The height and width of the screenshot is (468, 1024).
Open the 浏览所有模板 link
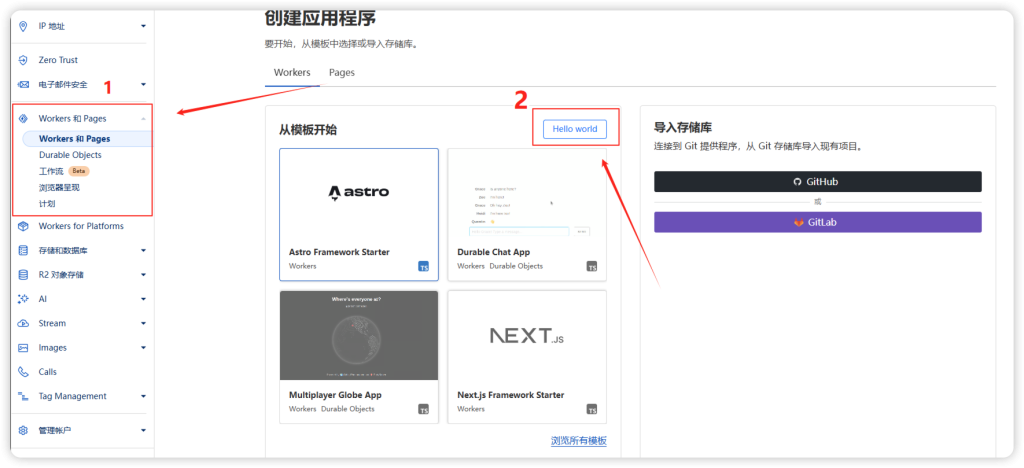coord(579,441)
